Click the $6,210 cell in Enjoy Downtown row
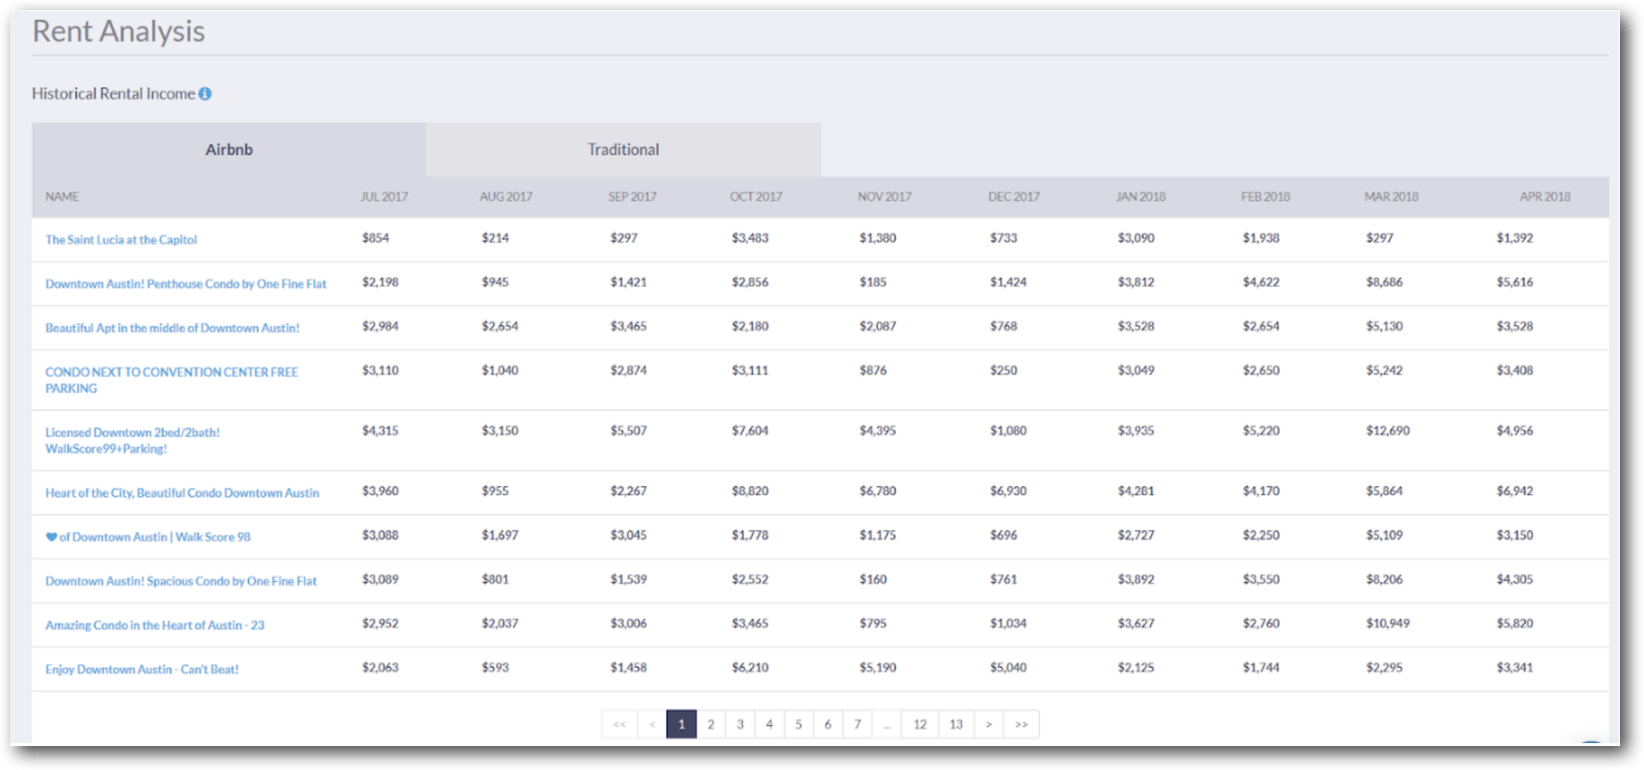Viewport: 1644px width, 770px height. point(750,668)
